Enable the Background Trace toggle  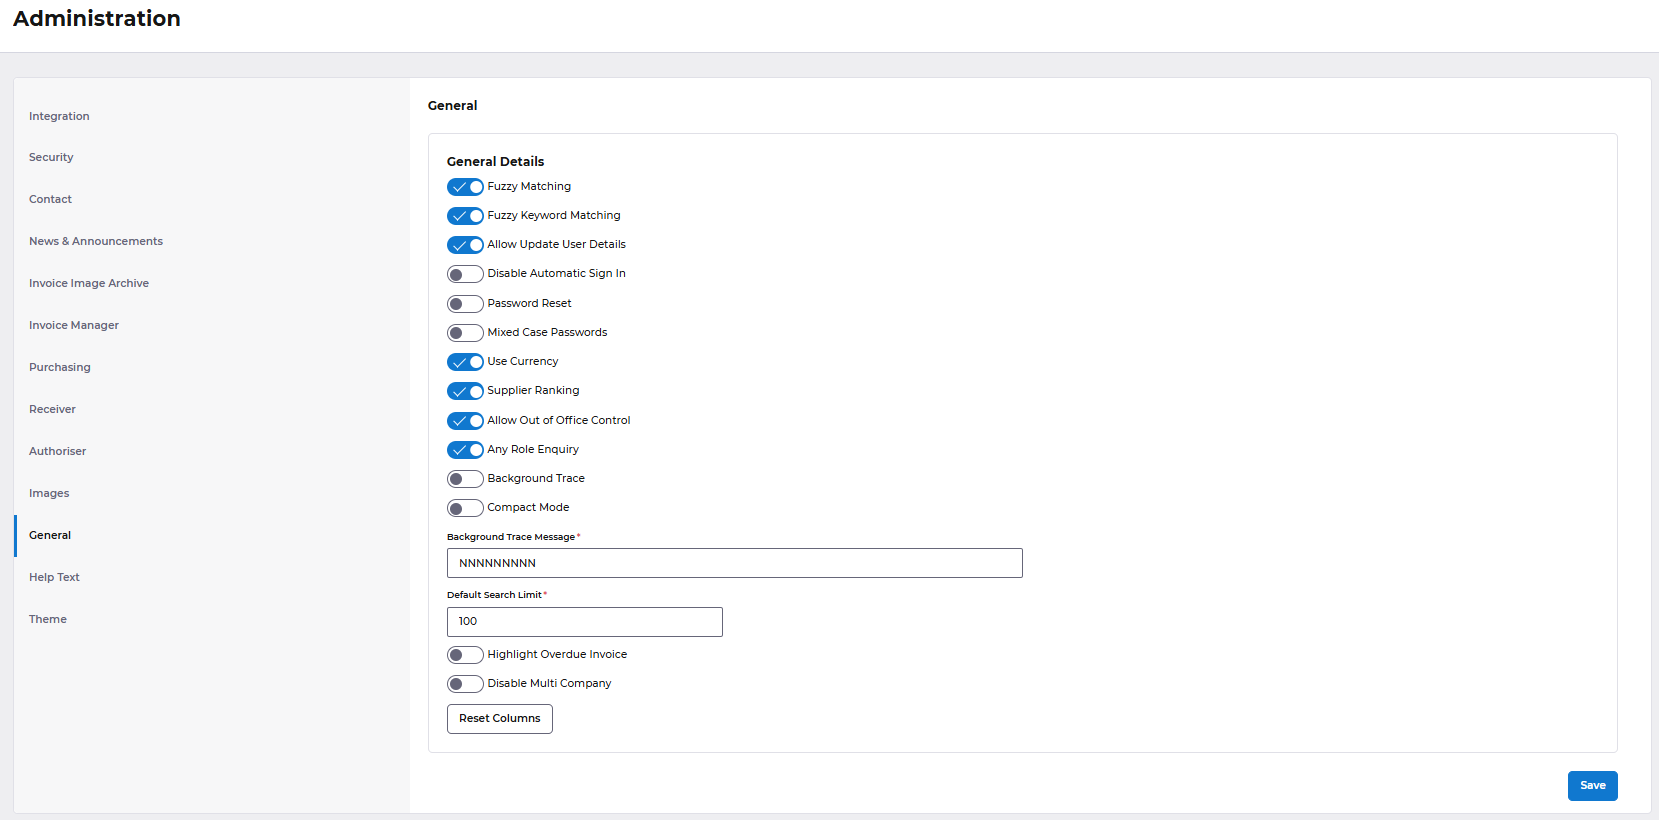coord(465,479)
